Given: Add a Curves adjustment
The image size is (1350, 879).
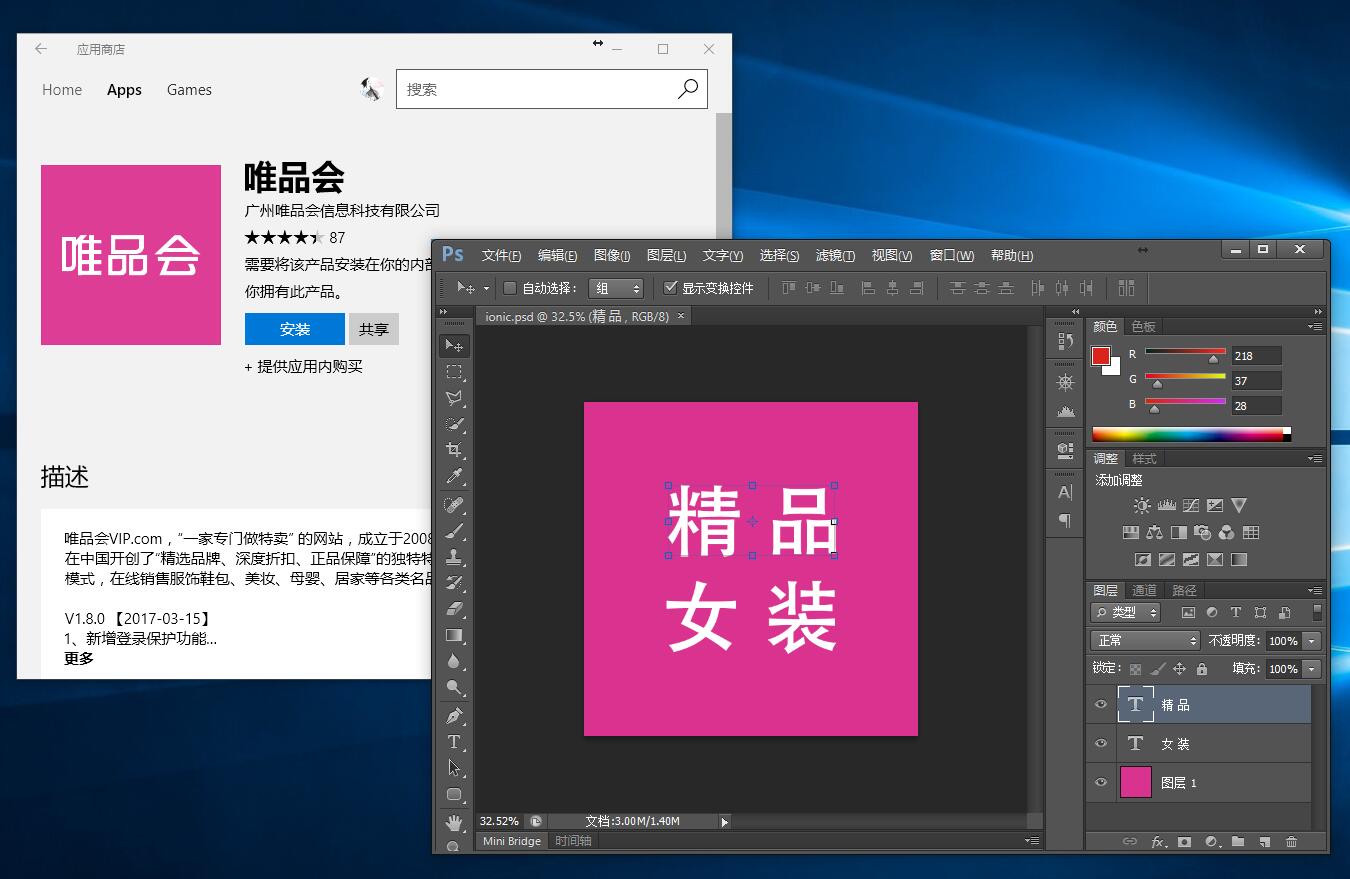Looking at the screenshot, I should [x=1191, y=506].
